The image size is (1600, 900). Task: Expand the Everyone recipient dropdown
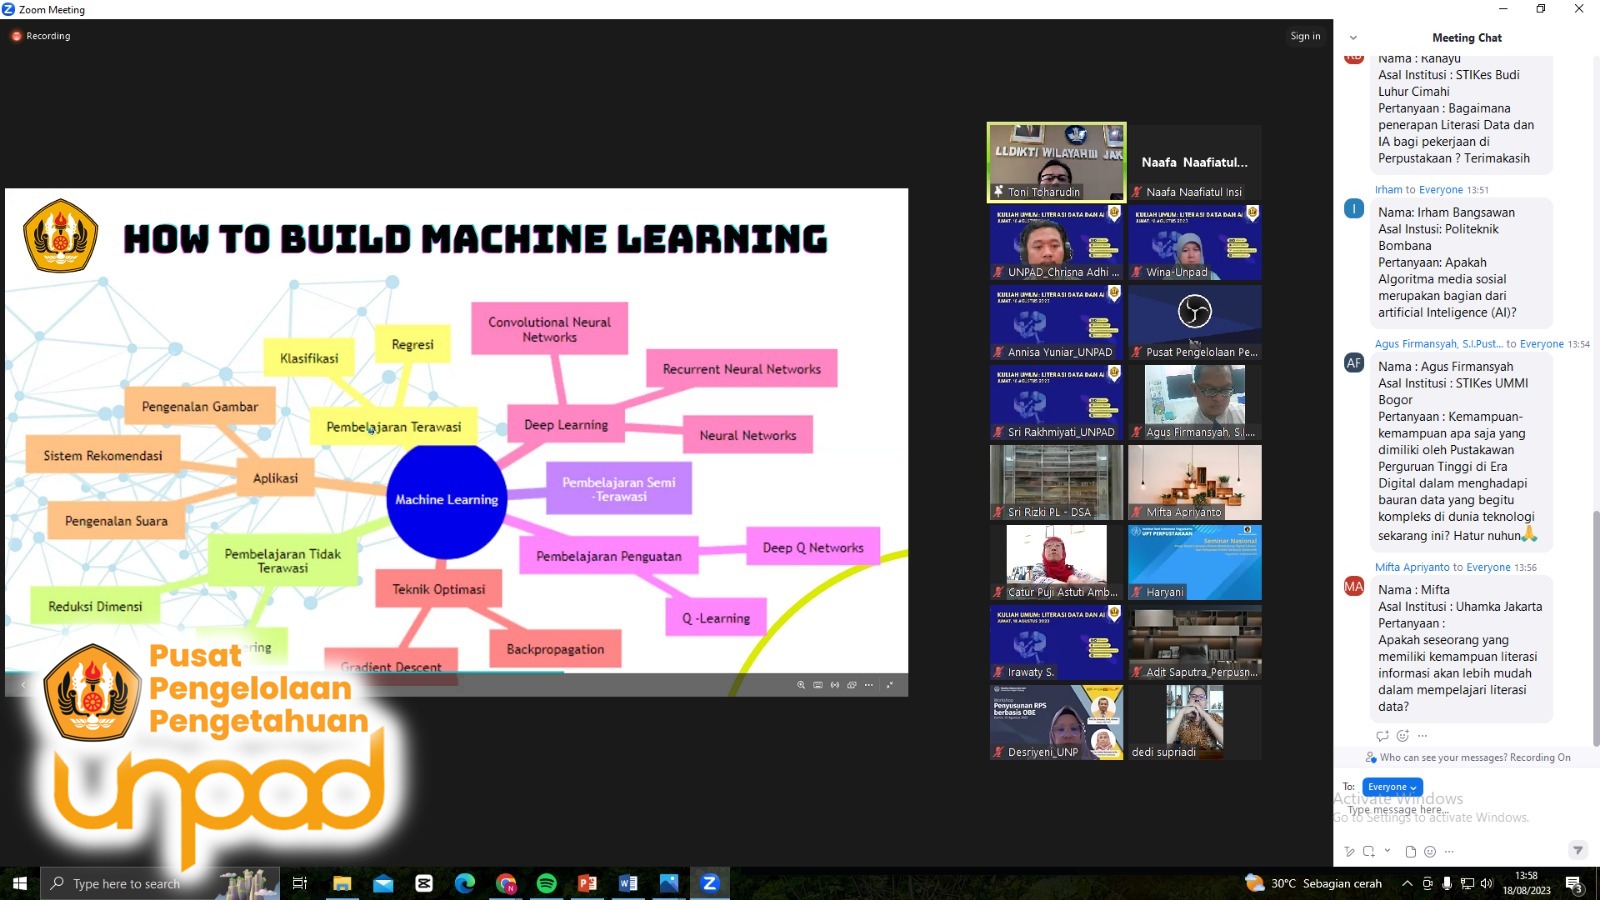(1392, 787)
